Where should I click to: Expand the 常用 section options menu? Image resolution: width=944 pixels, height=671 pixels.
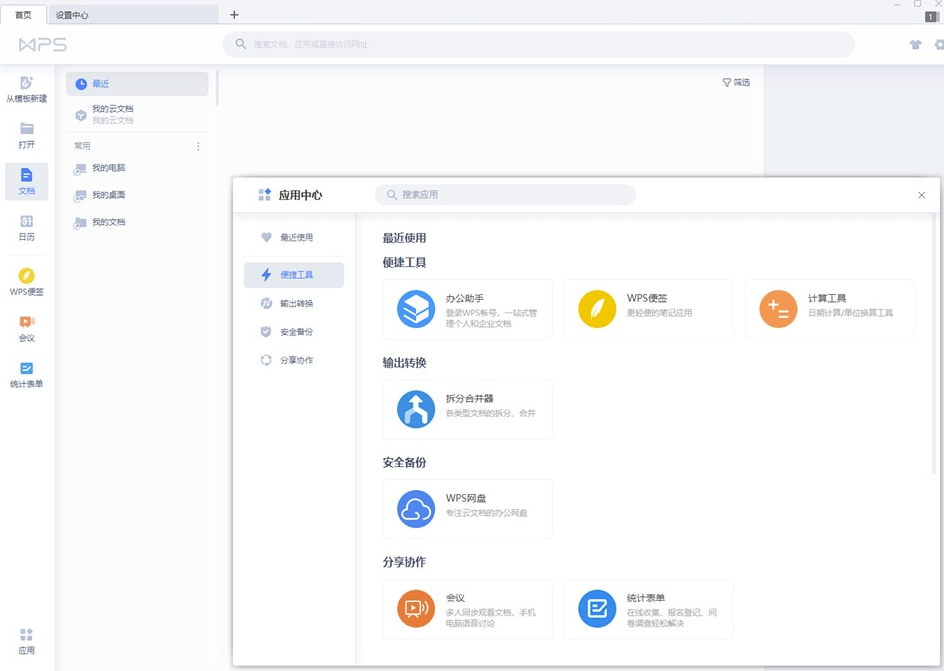tap(198, 145)
